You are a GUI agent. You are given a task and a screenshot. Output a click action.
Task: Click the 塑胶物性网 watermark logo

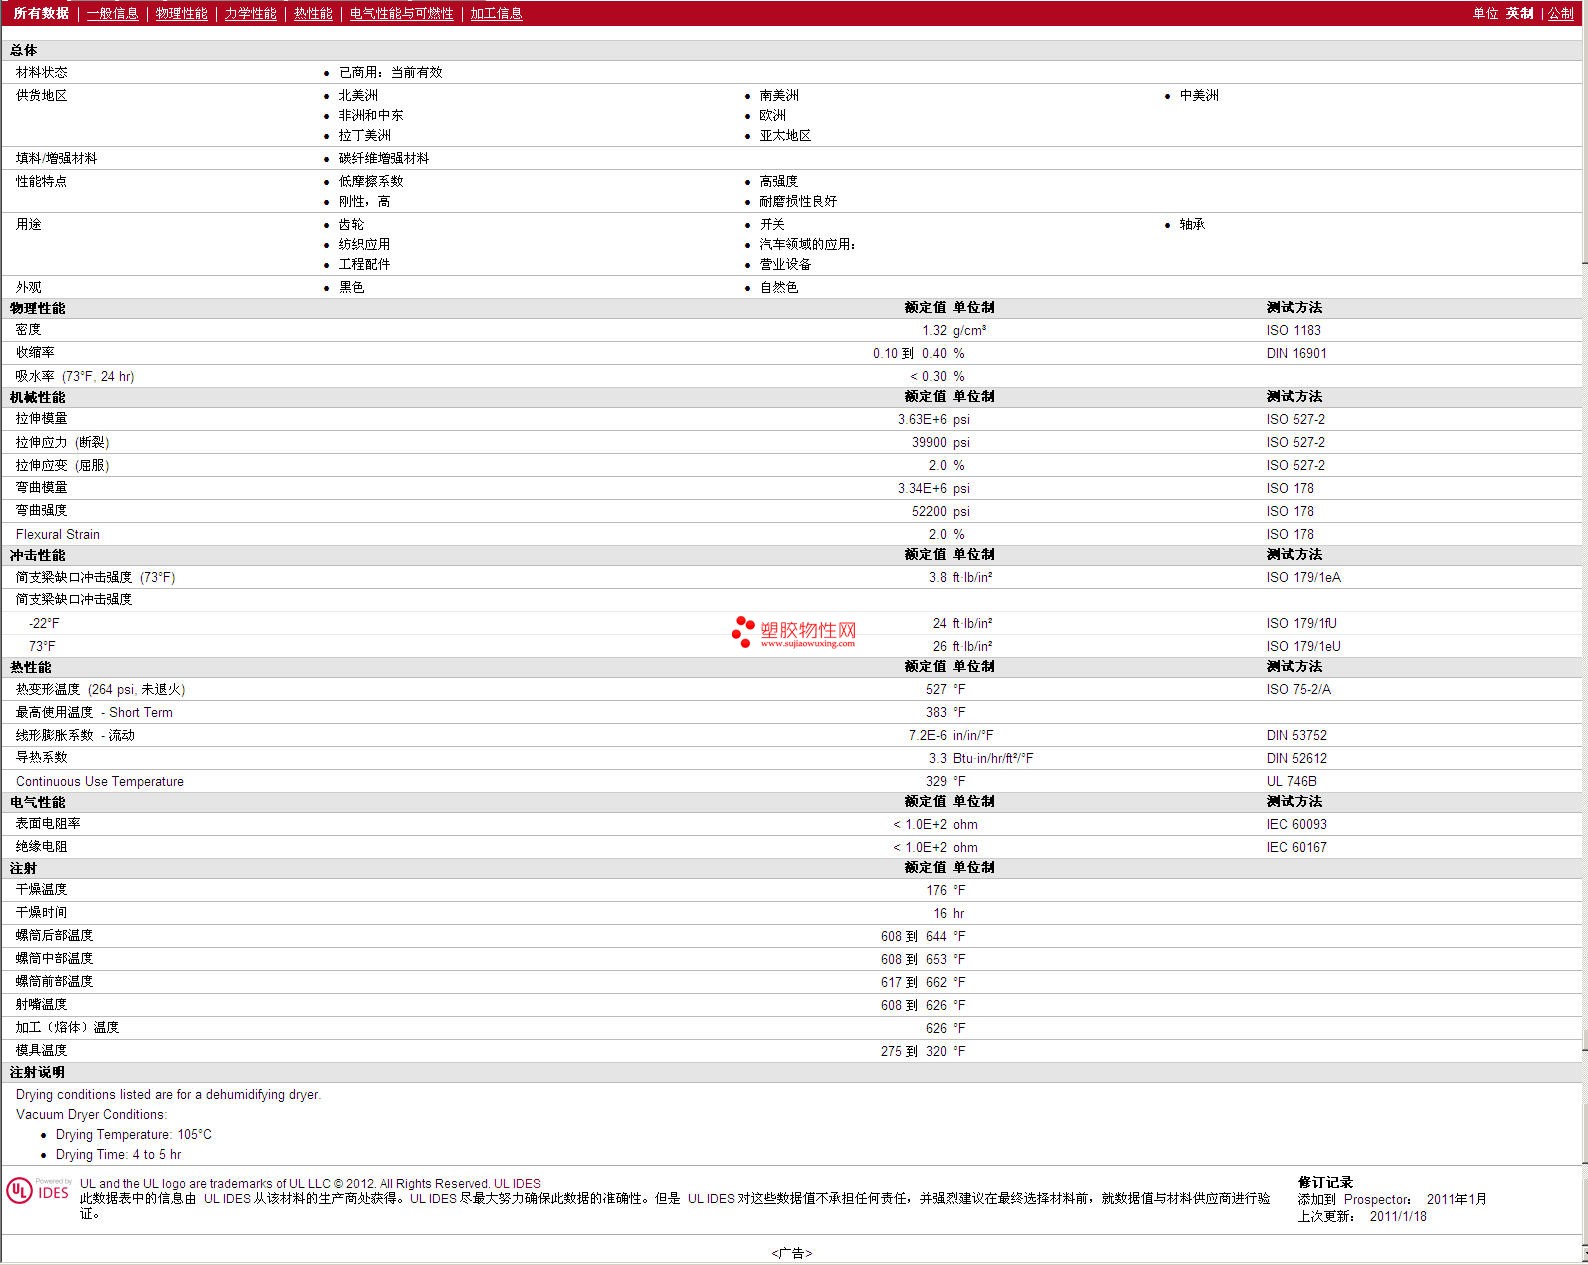pos(794,631)
